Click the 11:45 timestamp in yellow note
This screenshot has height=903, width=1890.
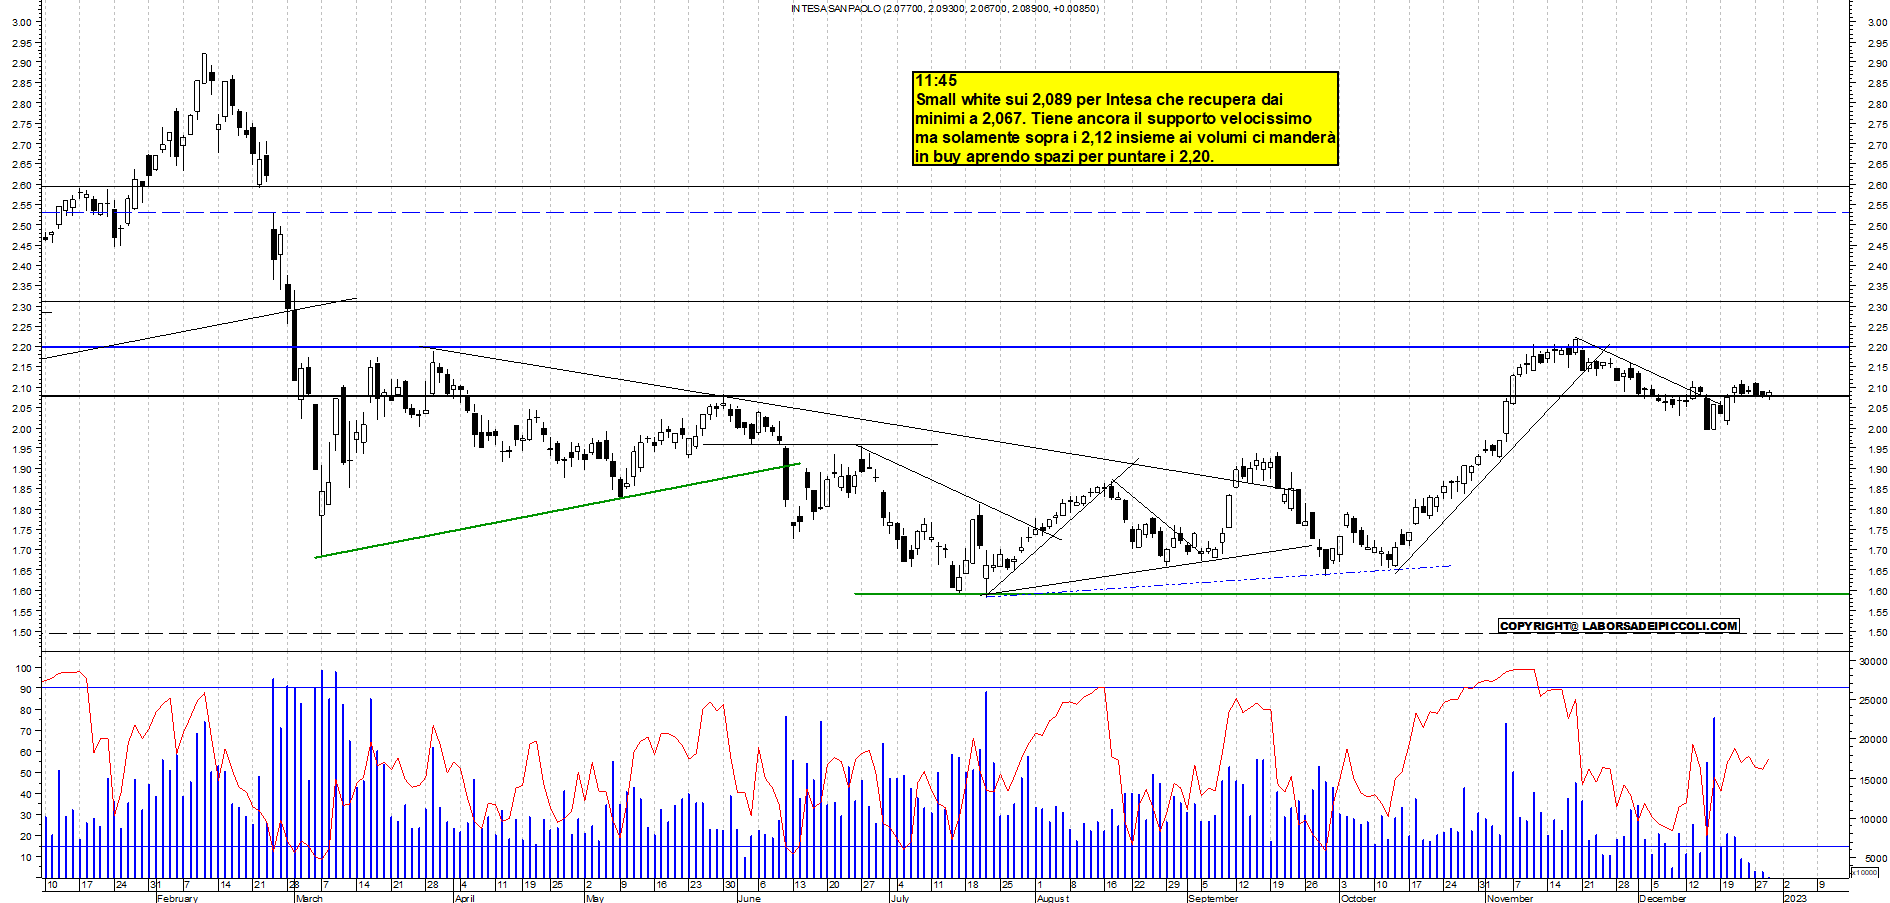(936, 81)
